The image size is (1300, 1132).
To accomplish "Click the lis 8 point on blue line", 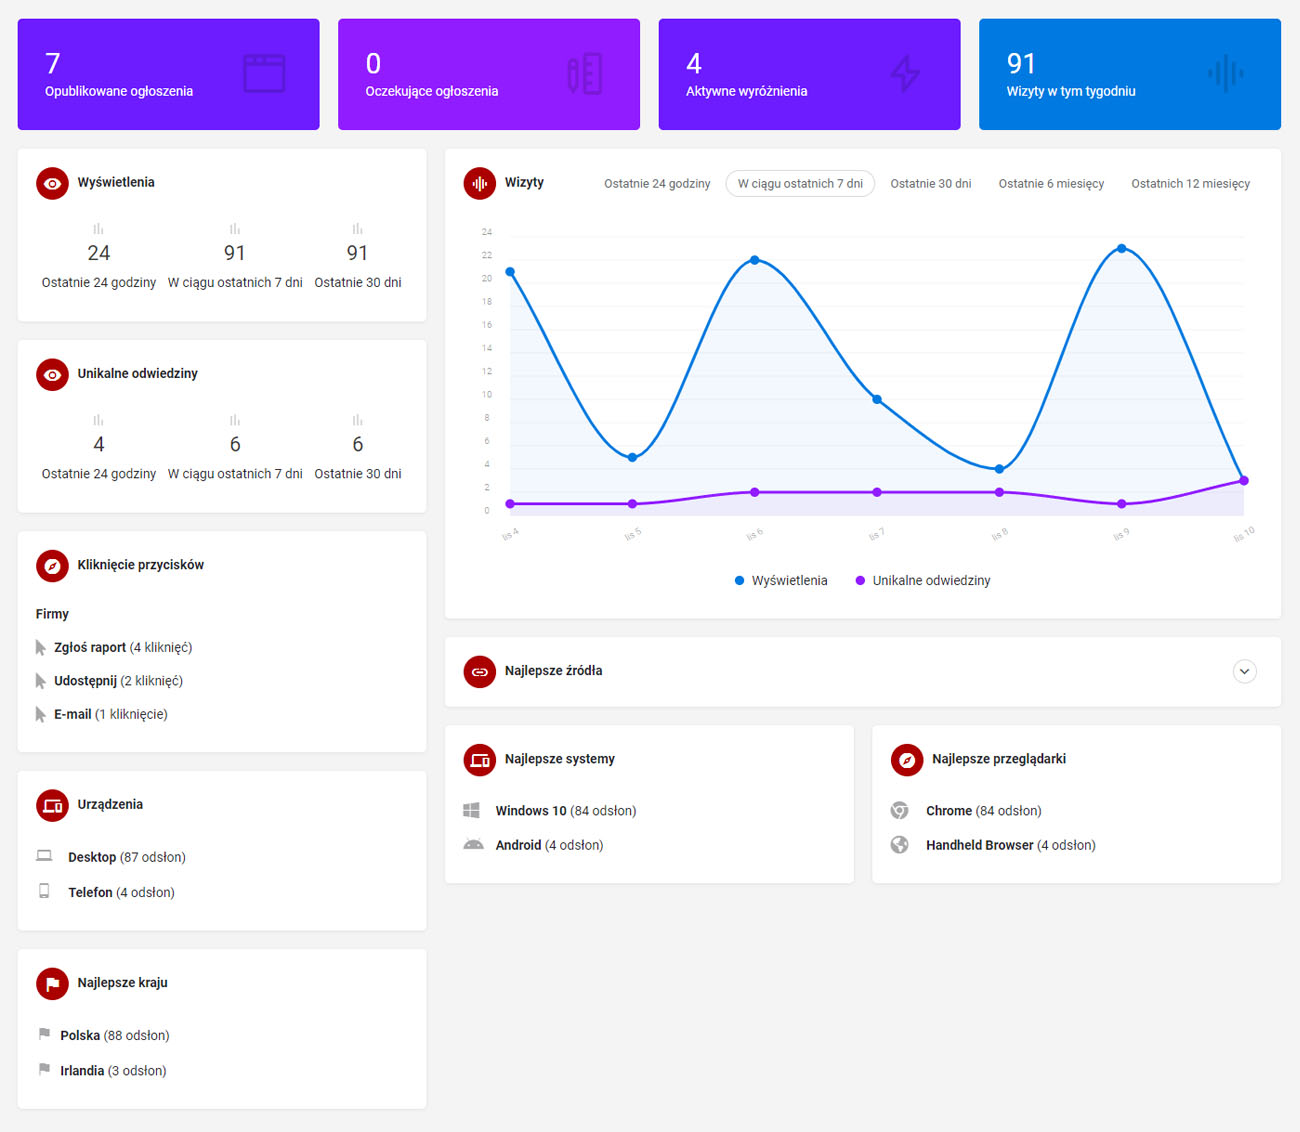I will point(999,469).
